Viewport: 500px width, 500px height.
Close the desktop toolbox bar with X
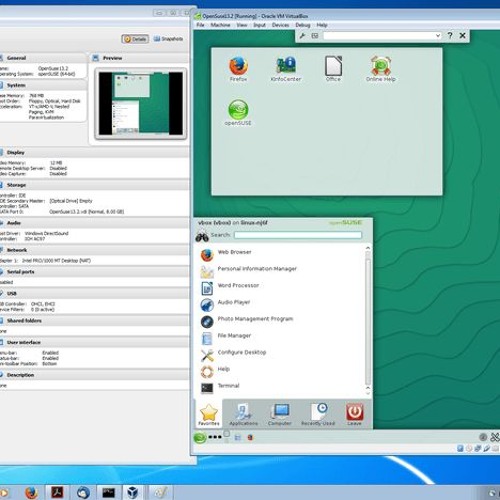click(462, 35)
